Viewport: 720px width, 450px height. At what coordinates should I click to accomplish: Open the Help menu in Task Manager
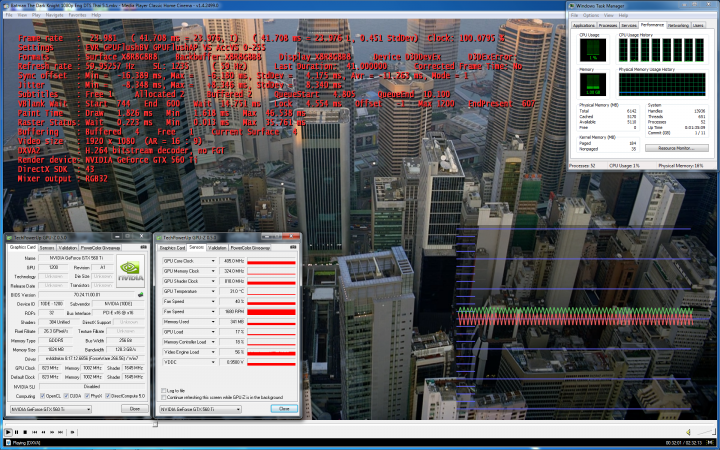point(623,15)
